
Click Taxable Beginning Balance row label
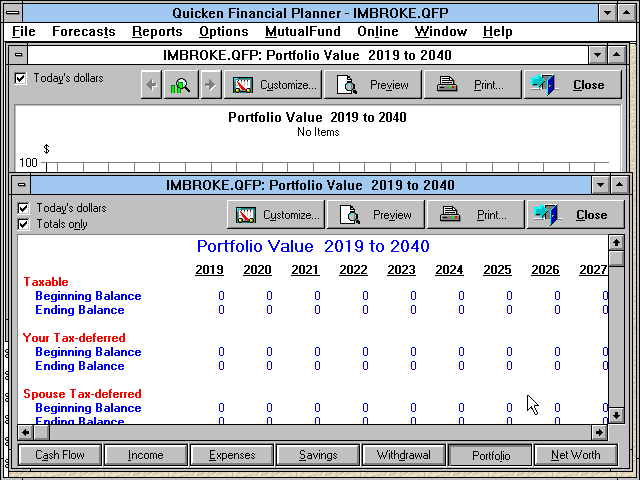(88, 296)
